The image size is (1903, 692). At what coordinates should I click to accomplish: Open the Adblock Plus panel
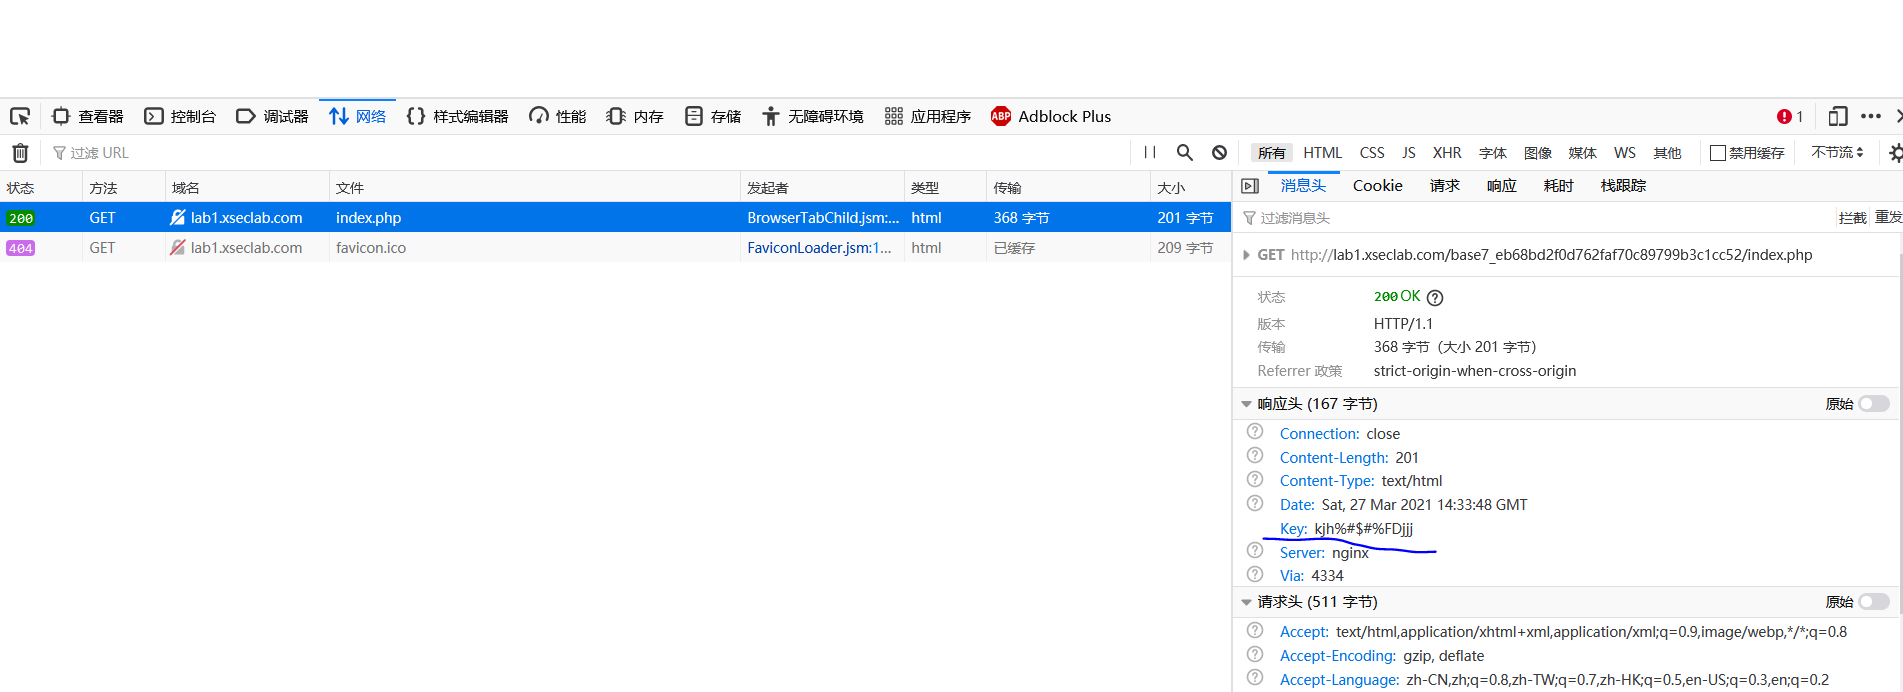coord(1051,116)
